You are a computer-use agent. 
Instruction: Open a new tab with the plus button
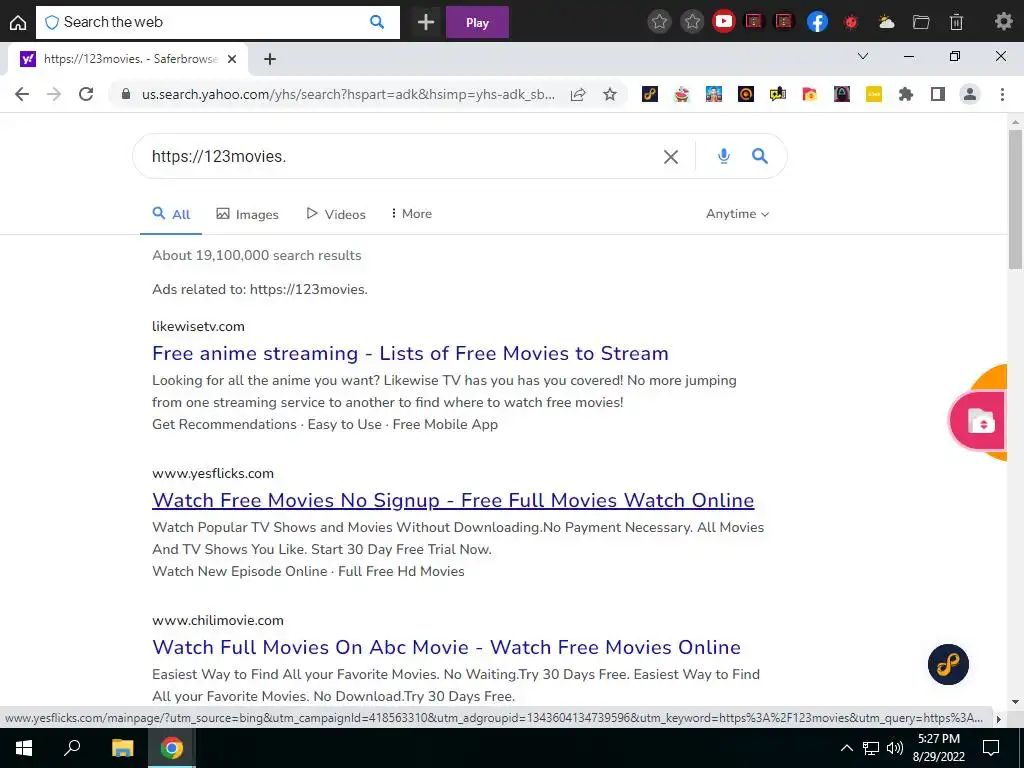tap(270, 59)
